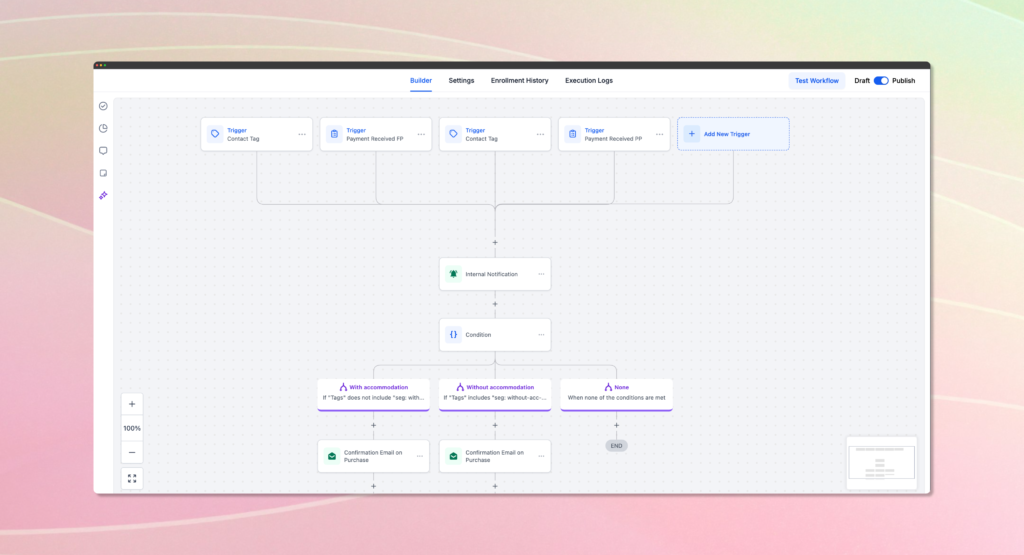This screenshot has height=555, width=1024.
Task: Open the clock history icon in sidebar
Action: click(103, 128)
